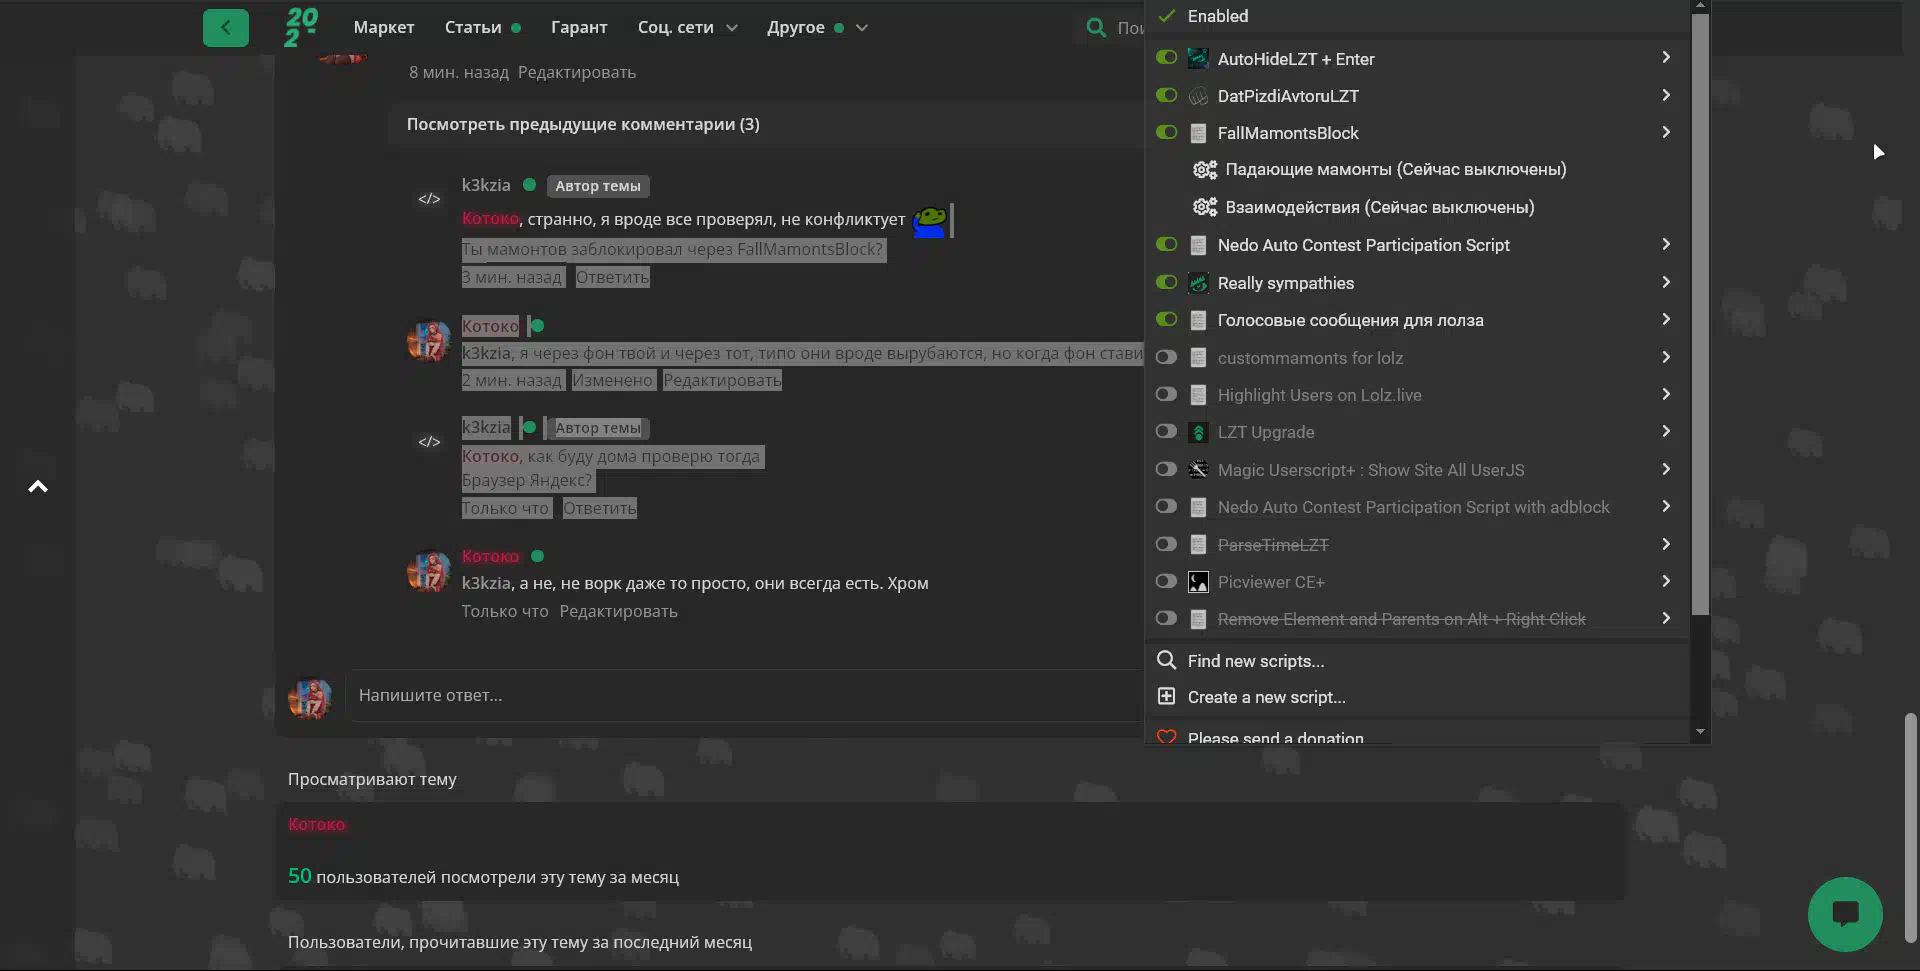Enable the LZT Upgrade toggle

(x=1166, y=431)
